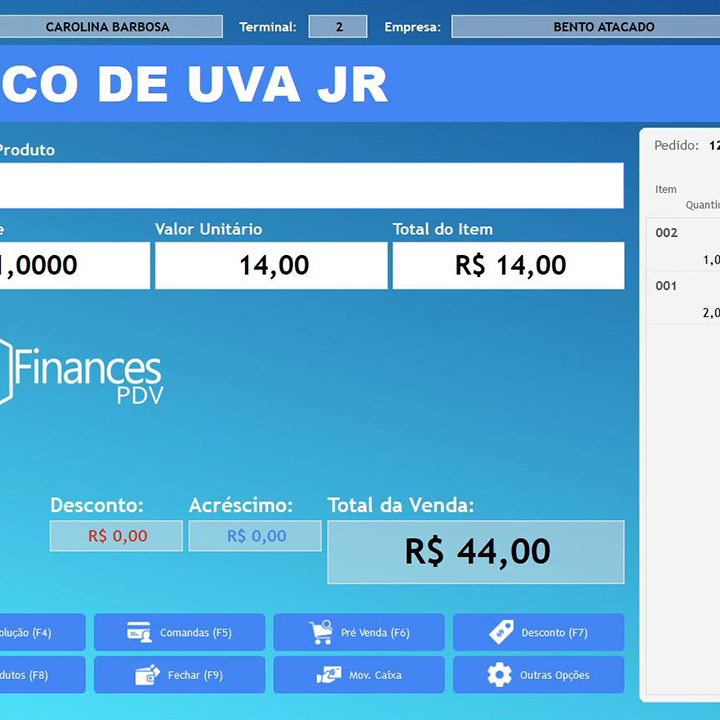
Task: Click the Desconto price tag icon
Action: 501,632
